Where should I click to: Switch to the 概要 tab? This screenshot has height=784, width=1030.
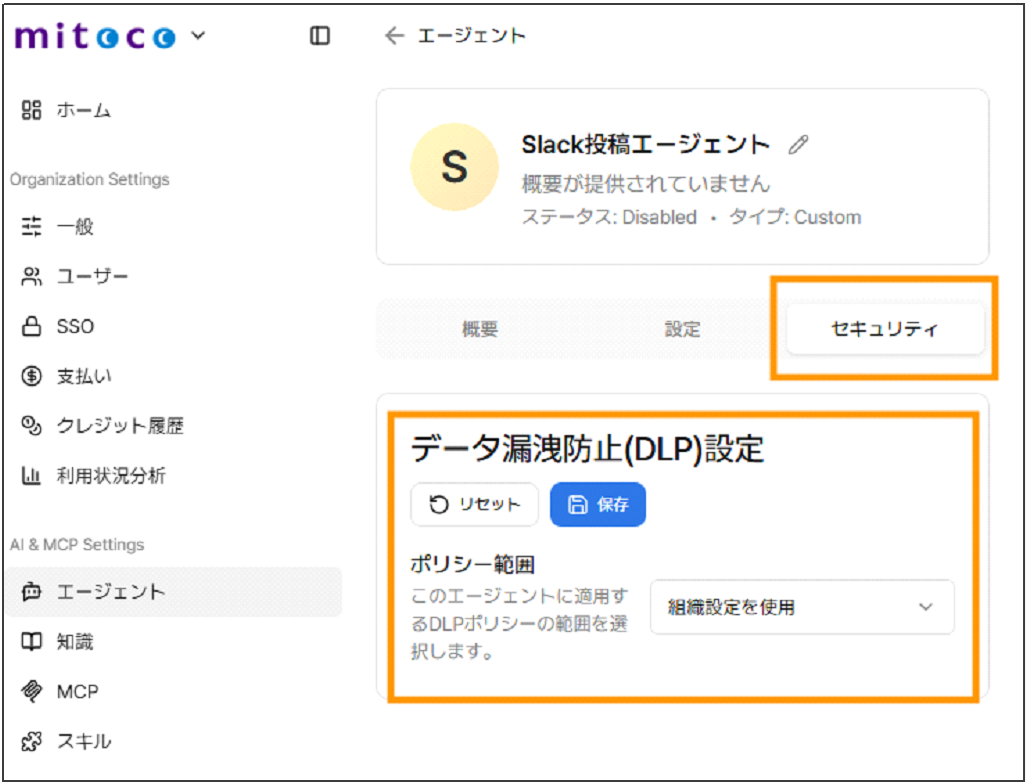click(480, 328)
